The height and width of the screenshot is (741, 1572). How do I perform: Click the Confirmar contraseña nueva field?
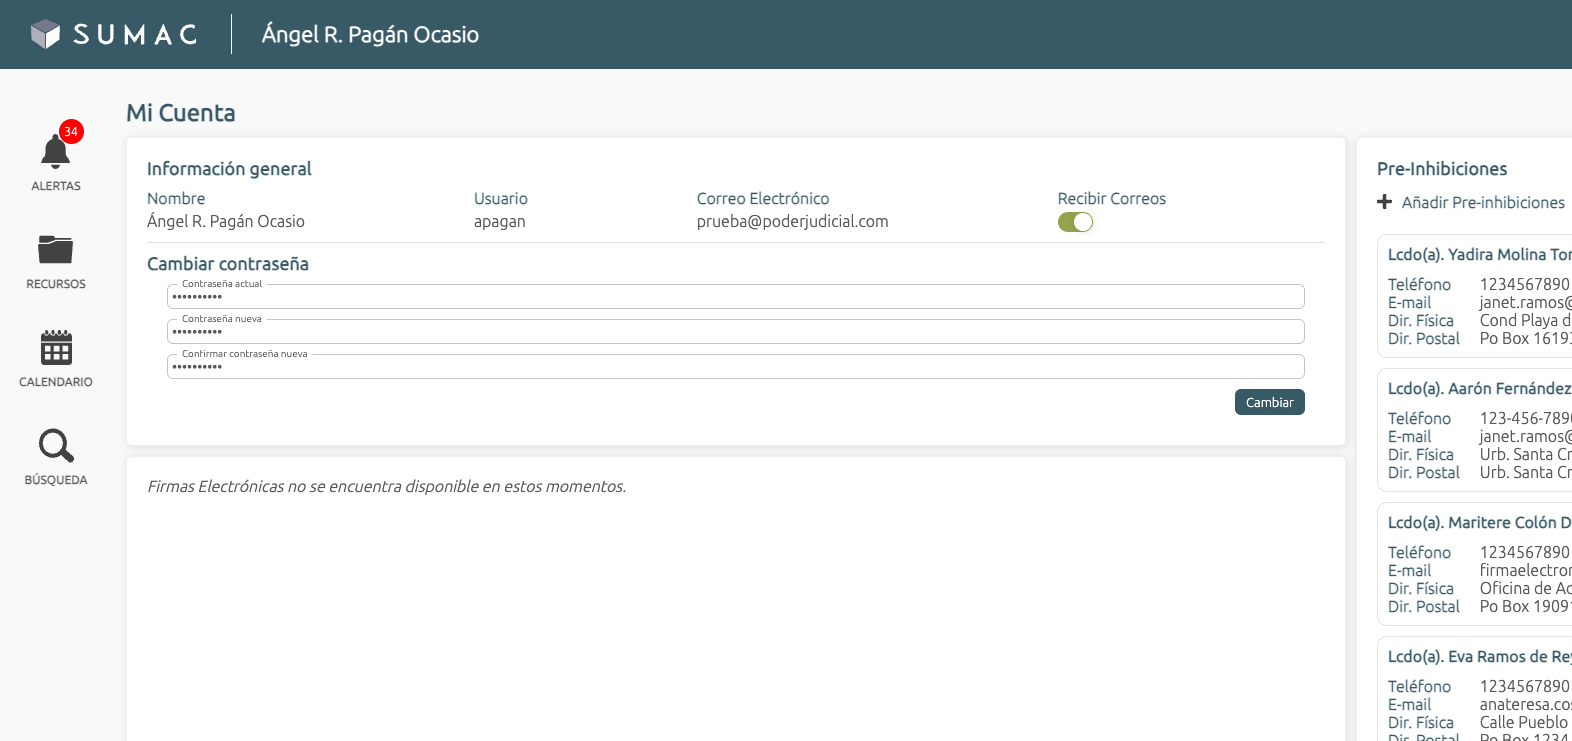tap(735, 367)
